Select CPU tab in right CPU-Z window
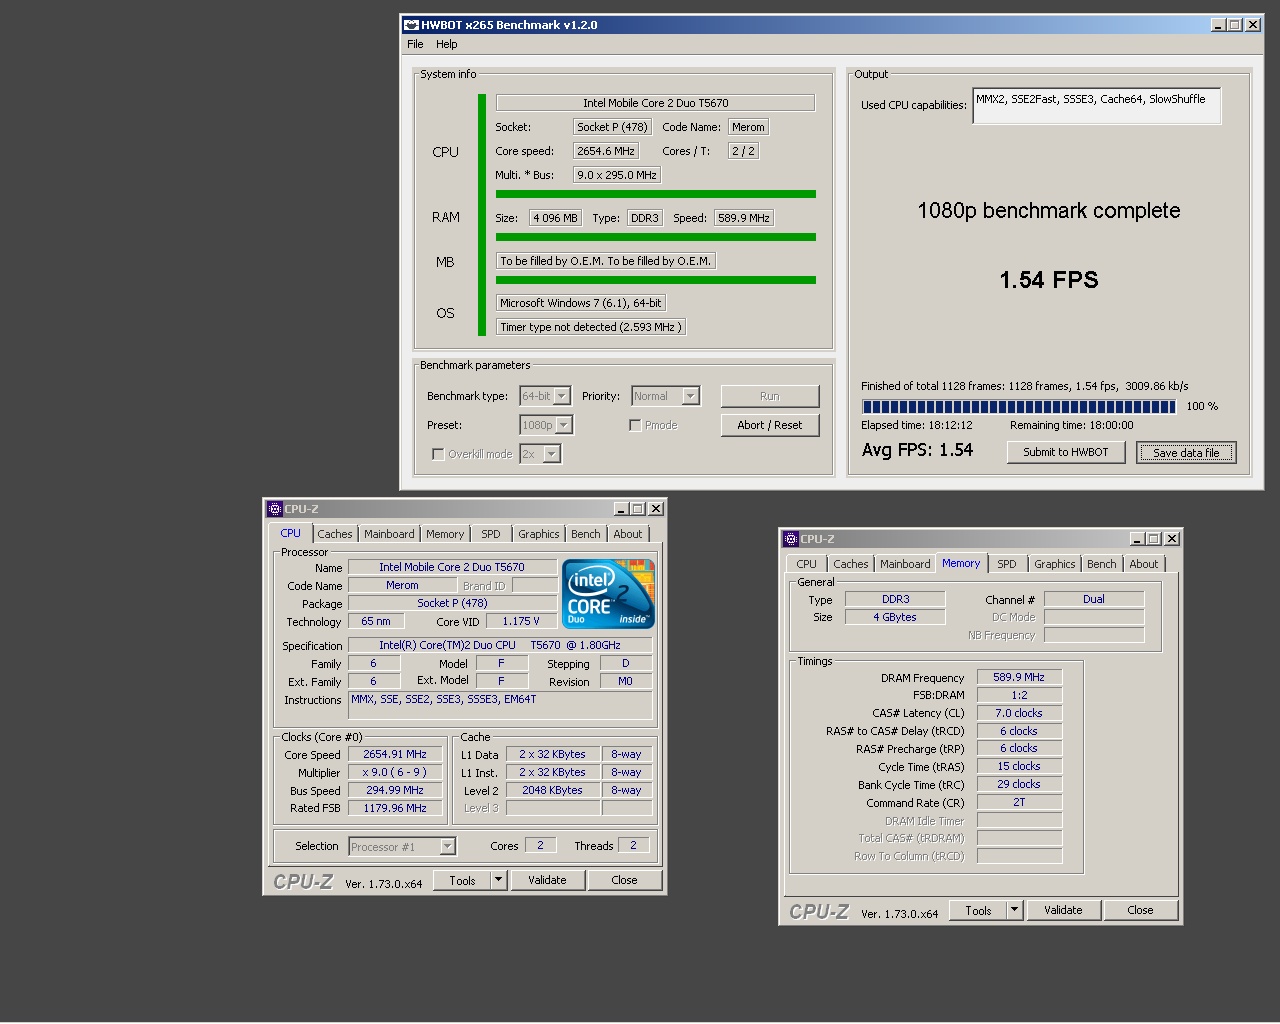Screen dimensions: 1280x1024 807,564
